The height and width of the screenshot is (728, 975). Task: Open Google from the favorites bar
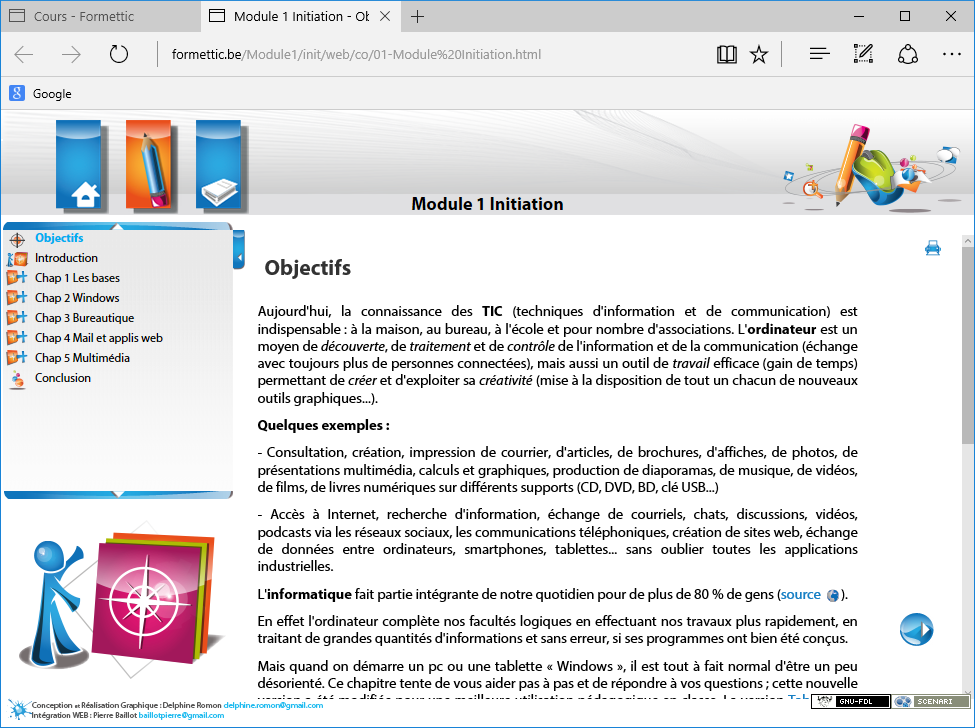coord(41,94)
